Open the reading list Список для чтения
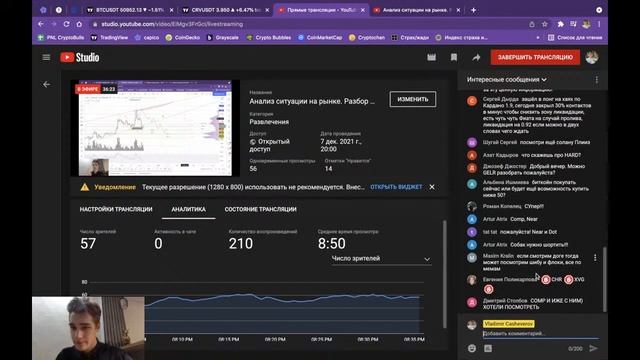 tap(575, 38)
